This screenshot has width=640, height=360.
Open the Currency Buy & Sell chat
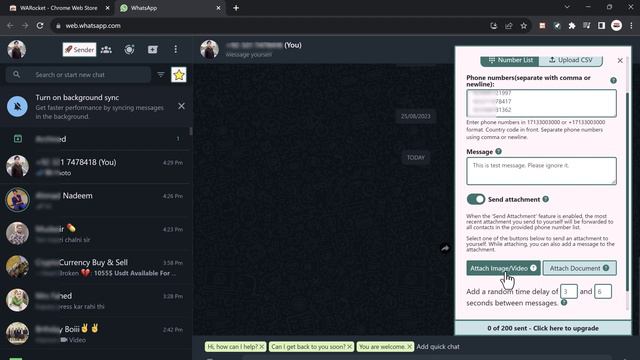coord(95,267)
